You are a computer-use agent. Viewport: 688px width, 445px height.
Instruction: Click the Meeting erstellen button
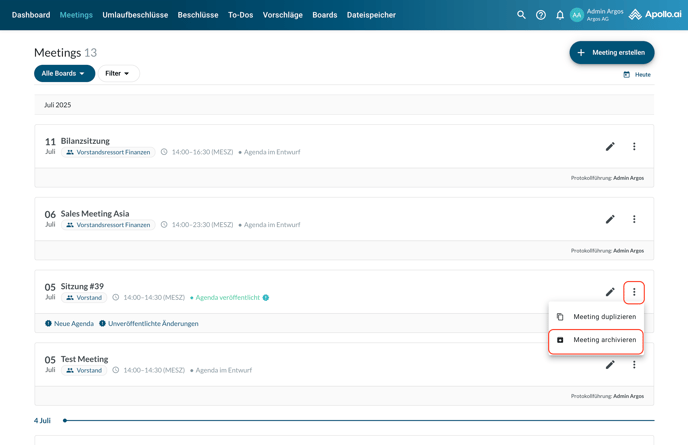(611, 52)
